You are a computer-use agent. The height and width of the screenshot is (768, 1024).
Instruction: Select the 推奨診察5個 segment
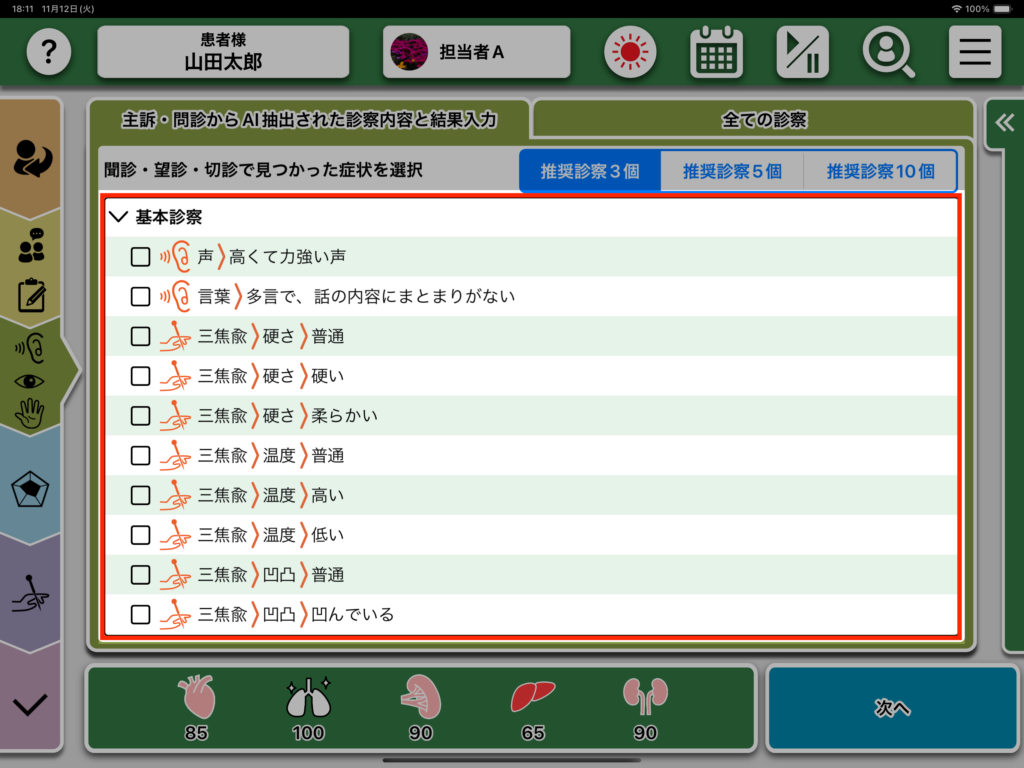pyautogui.click(x=732, y=171)
